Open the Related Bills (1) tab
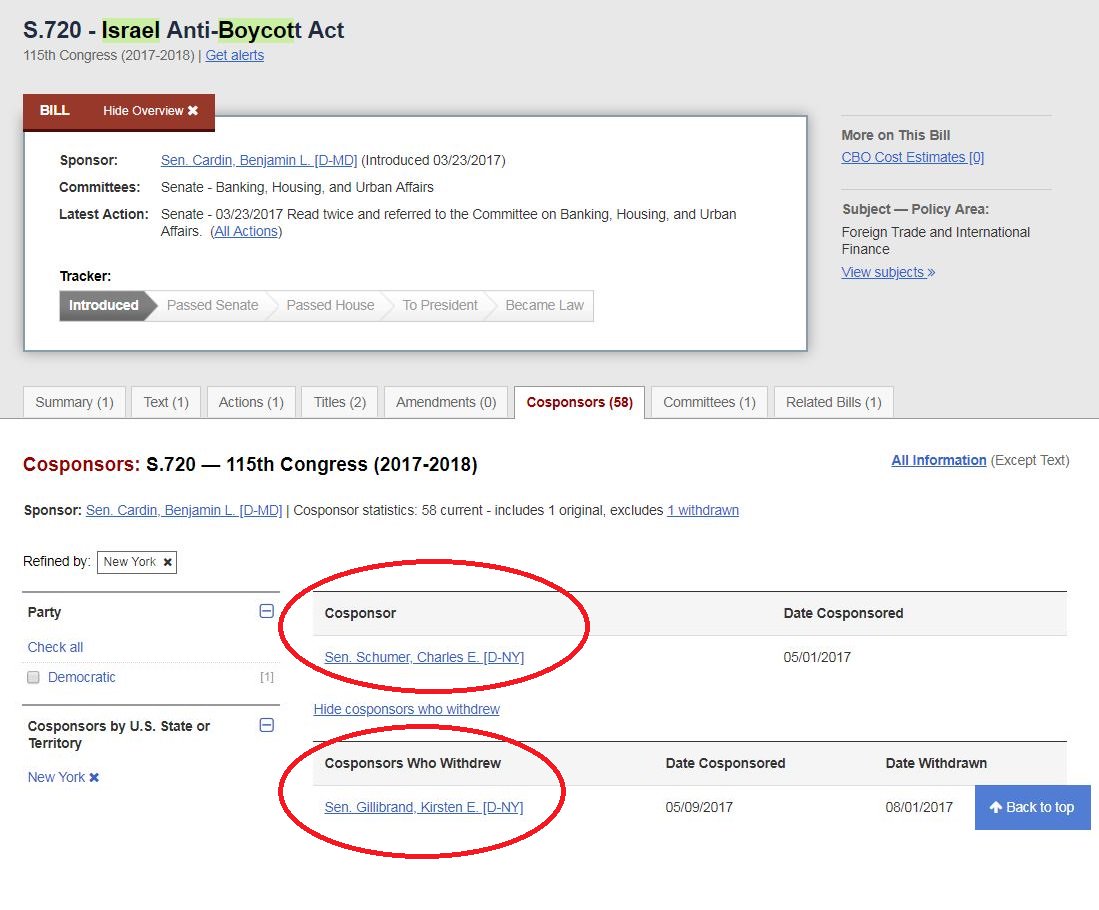The height and width of the screenshot is (910, 1099). pyautogui.click(x=833, y=402)
